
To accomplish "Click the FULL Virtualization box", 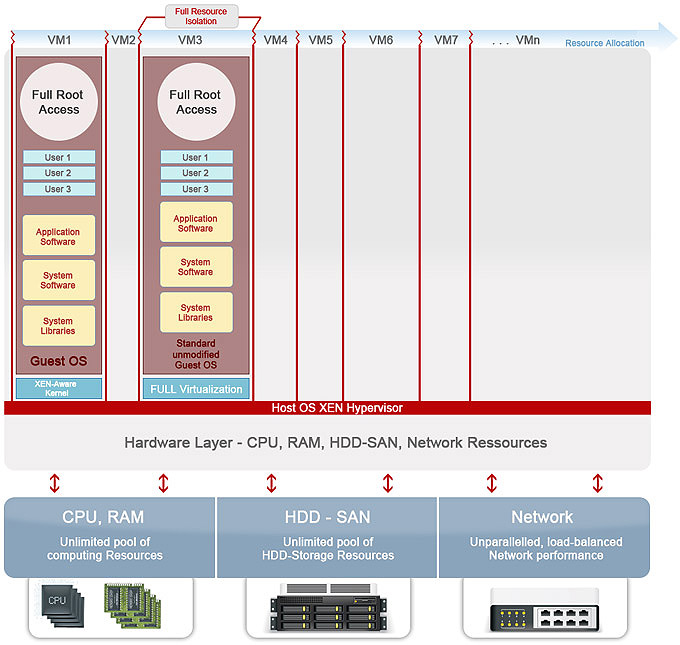I will click(196, 389).
